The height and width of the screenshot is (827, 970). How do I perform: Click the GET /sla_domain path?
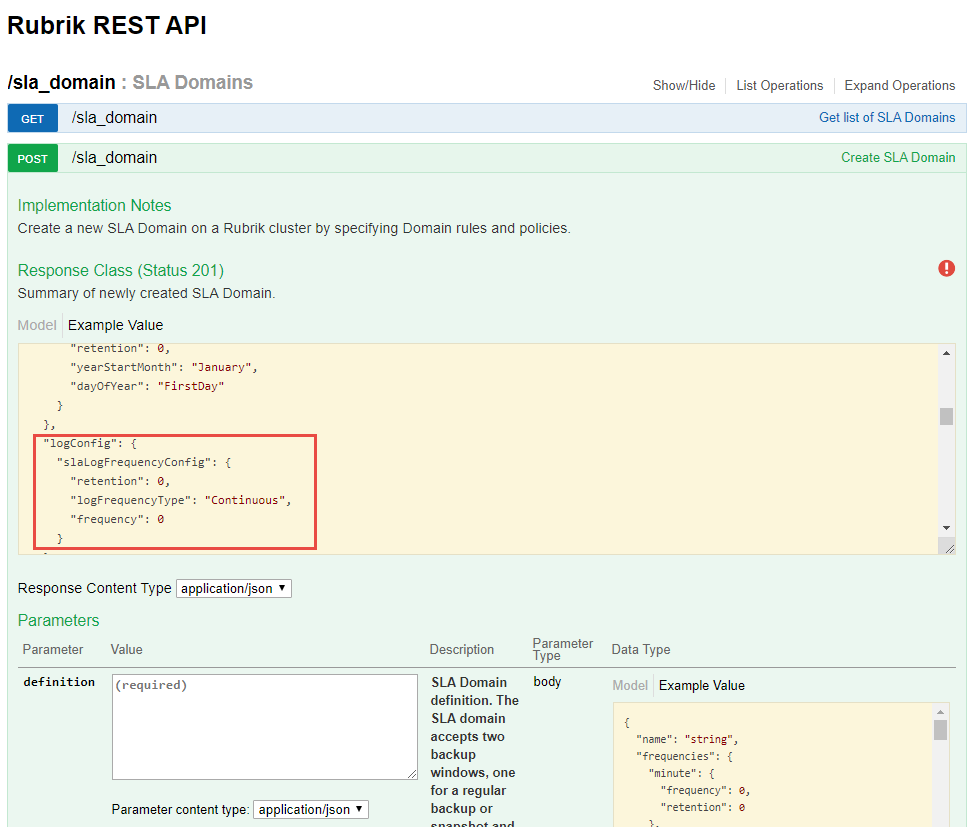(114, 118)
